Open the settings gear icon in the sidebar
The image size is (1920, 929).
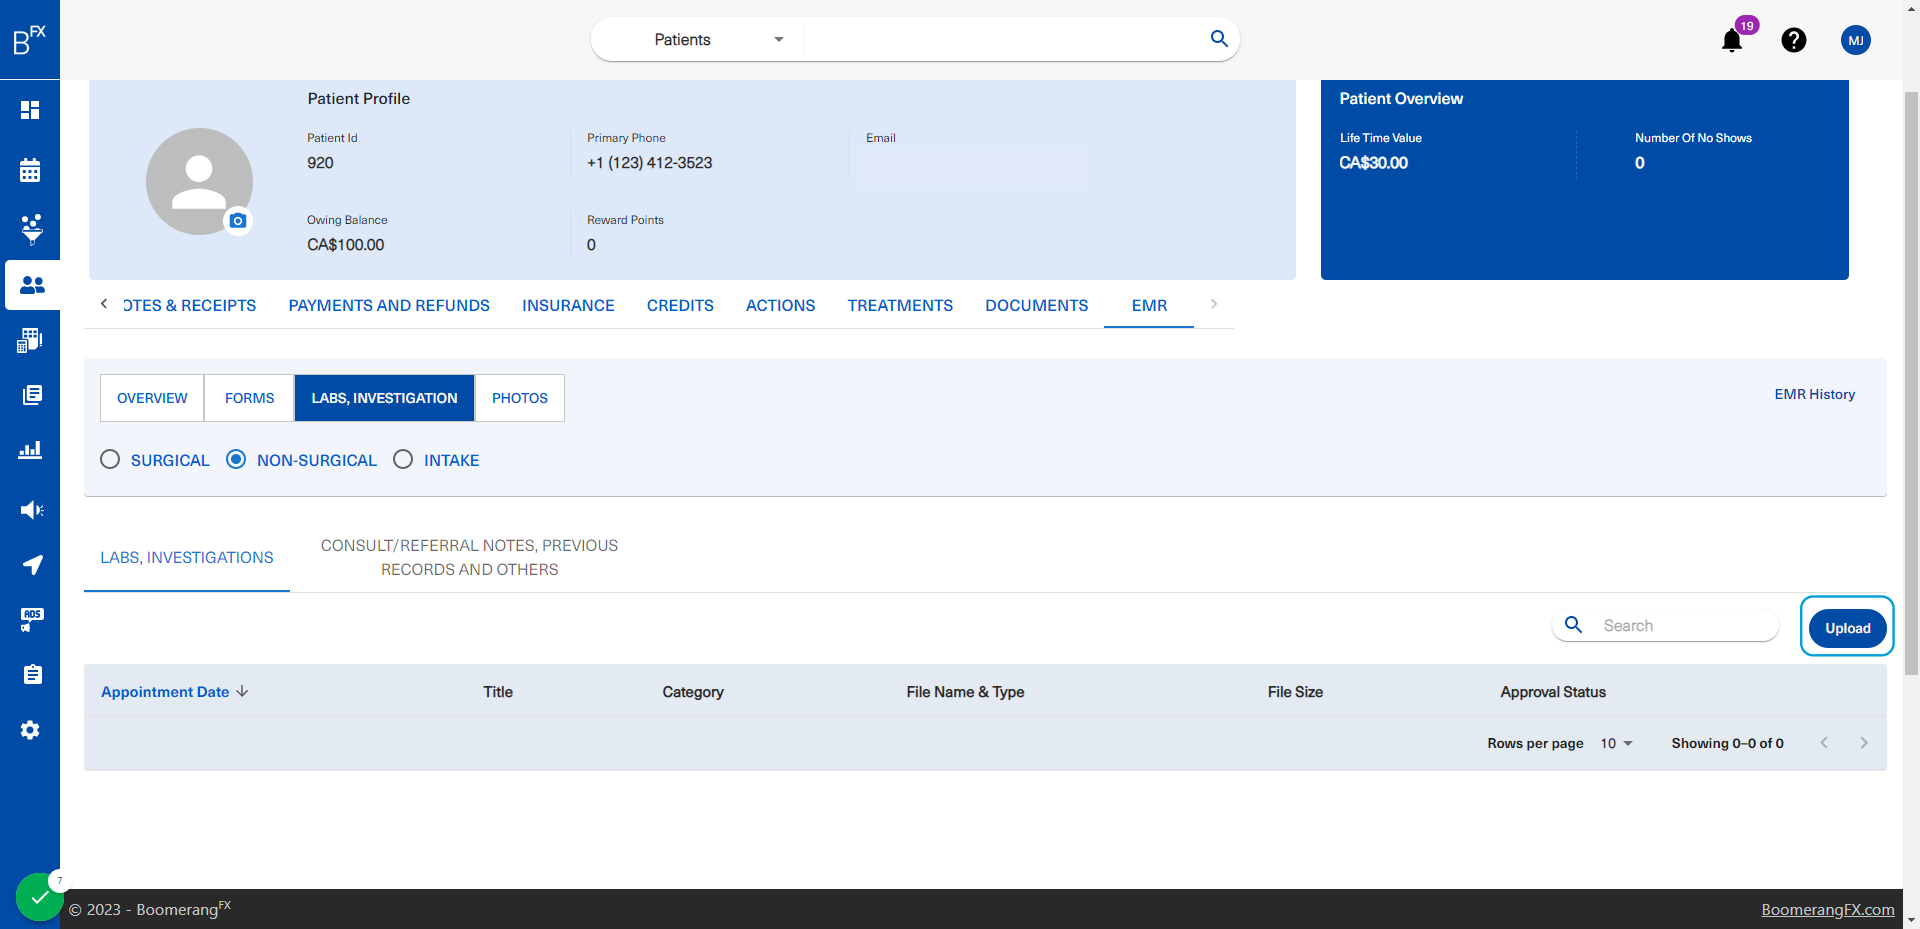pyautogui.click(x=30, y=730)
